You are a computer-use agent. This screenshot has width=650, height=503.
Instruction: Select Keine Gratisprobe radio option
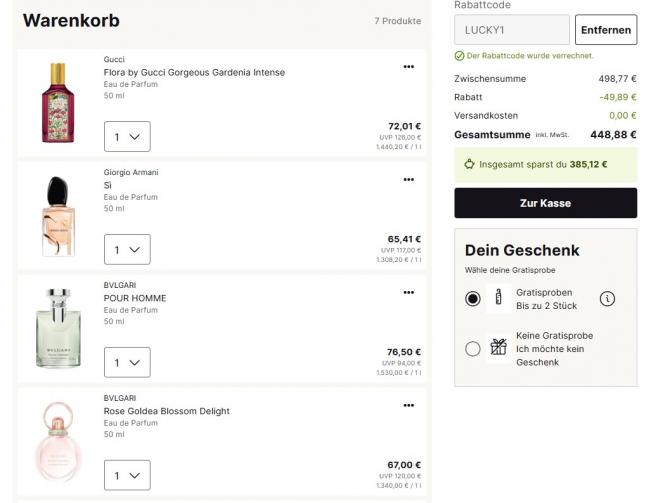click(x=473, y=349)
